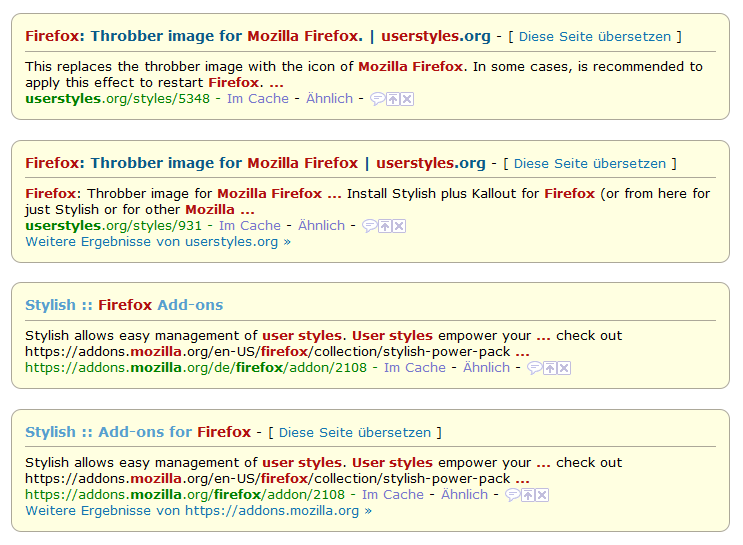Click comment bubble icon in 'Stylish :: Add-ons for Firefox' result

coord(512,495)
